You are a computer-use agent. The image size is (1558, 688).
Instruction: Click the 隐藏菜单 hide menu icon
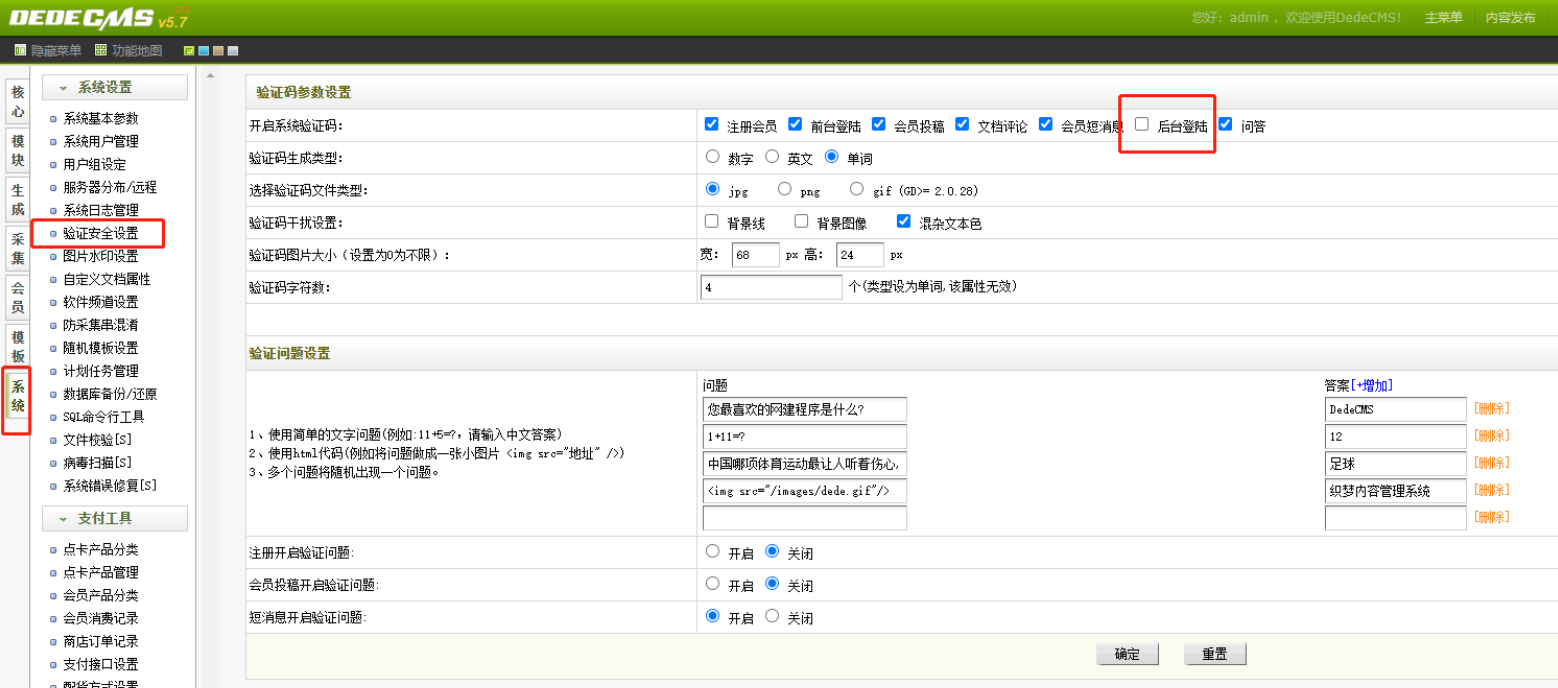pyautogui.click(x=21, y=50)
